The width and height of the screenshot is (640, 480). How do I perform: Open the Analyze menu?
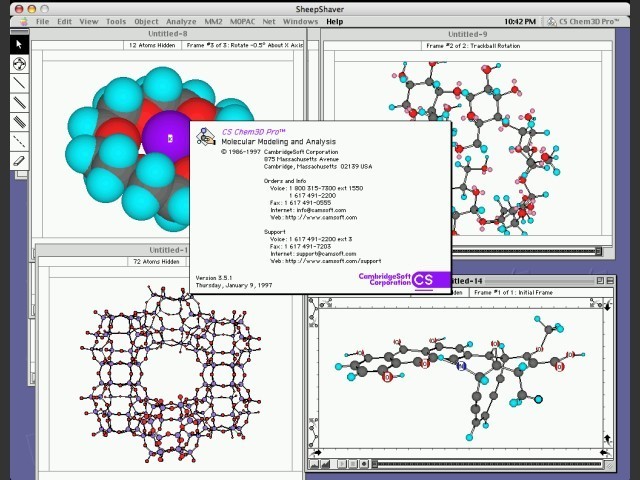[x=181, y=22]
